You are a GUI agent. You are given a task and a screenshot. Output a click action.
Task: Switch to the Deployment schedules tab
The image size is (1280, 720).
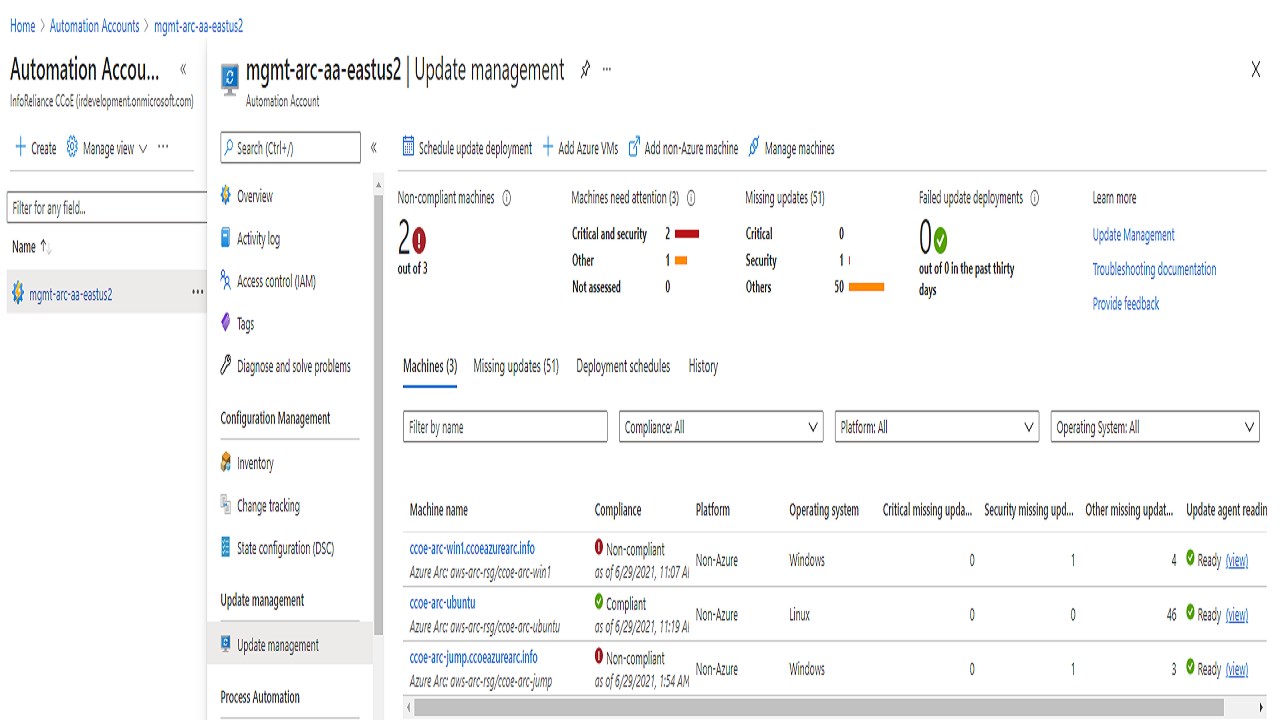point(623,366)
